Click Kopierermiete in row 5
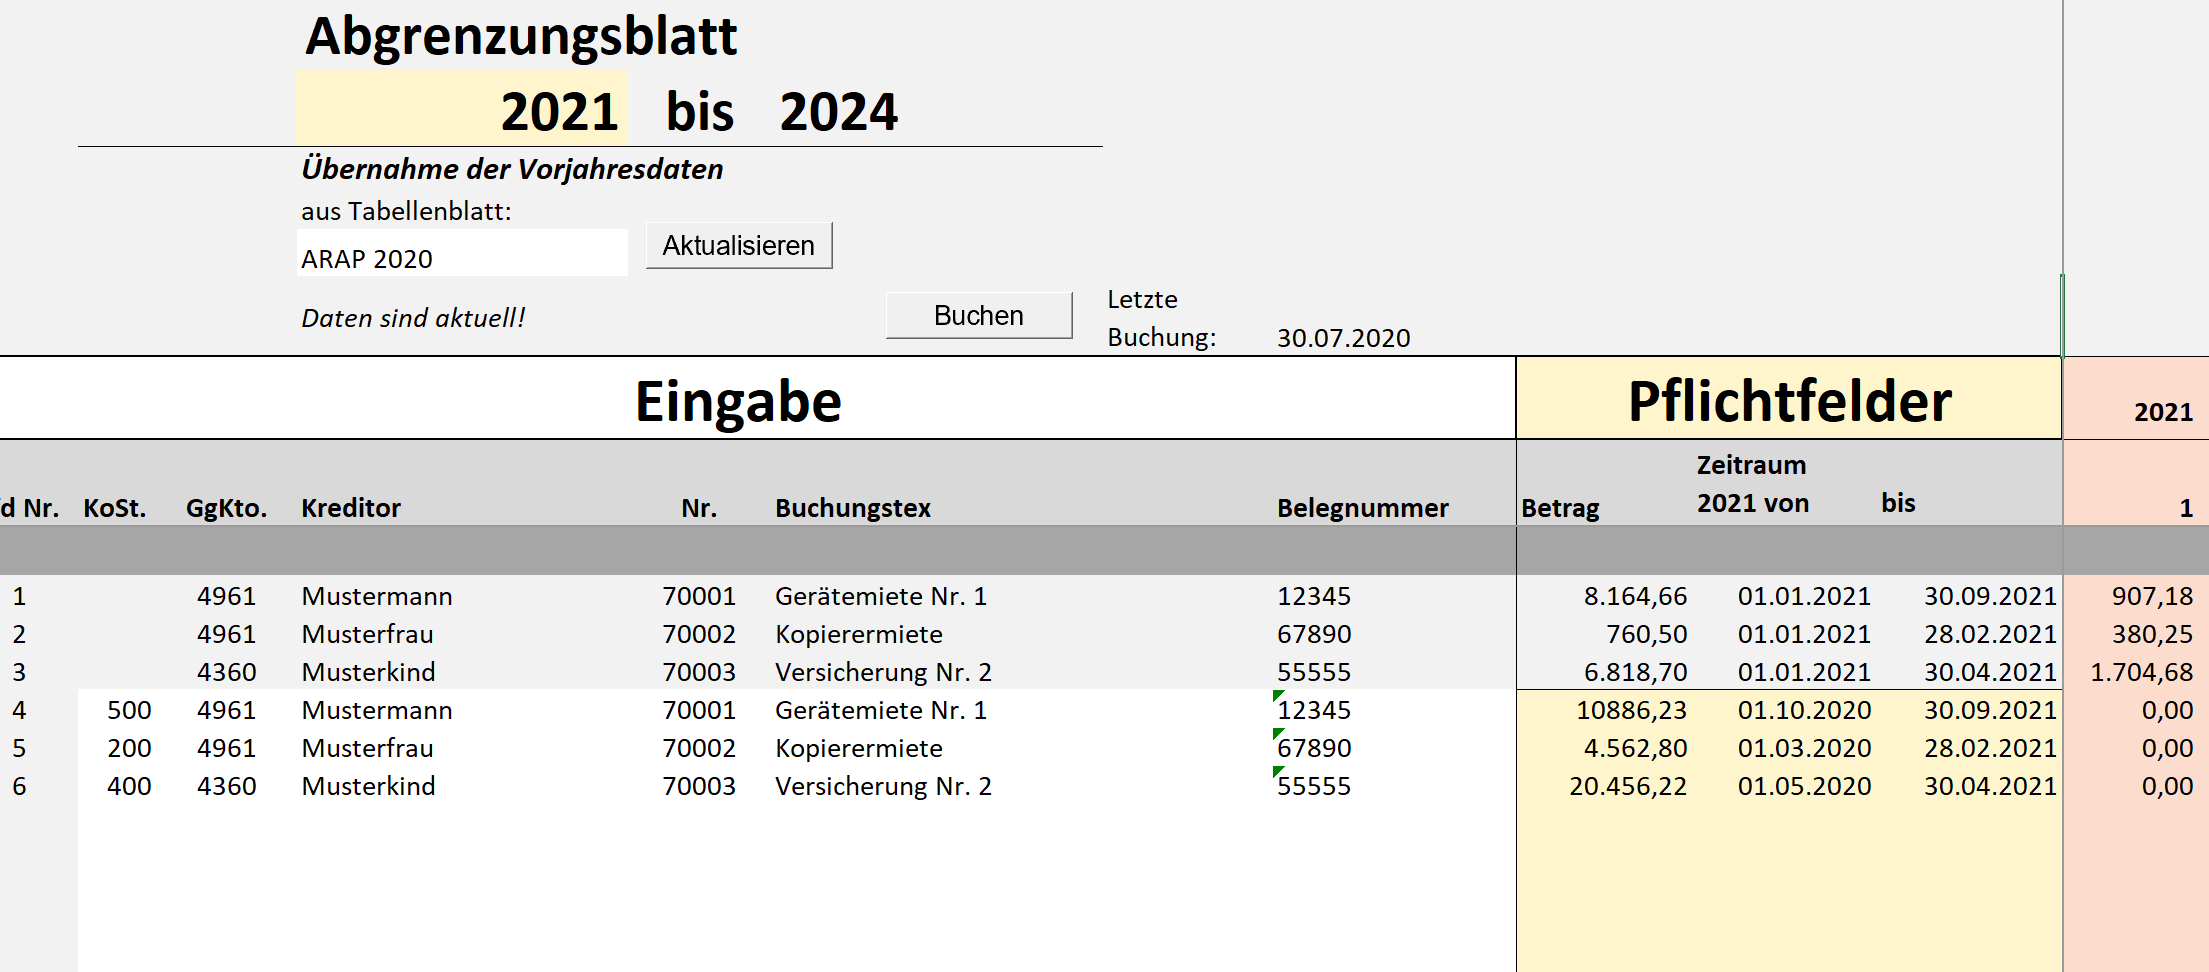This screenshot has width=2209, height=972. point(858,748)
